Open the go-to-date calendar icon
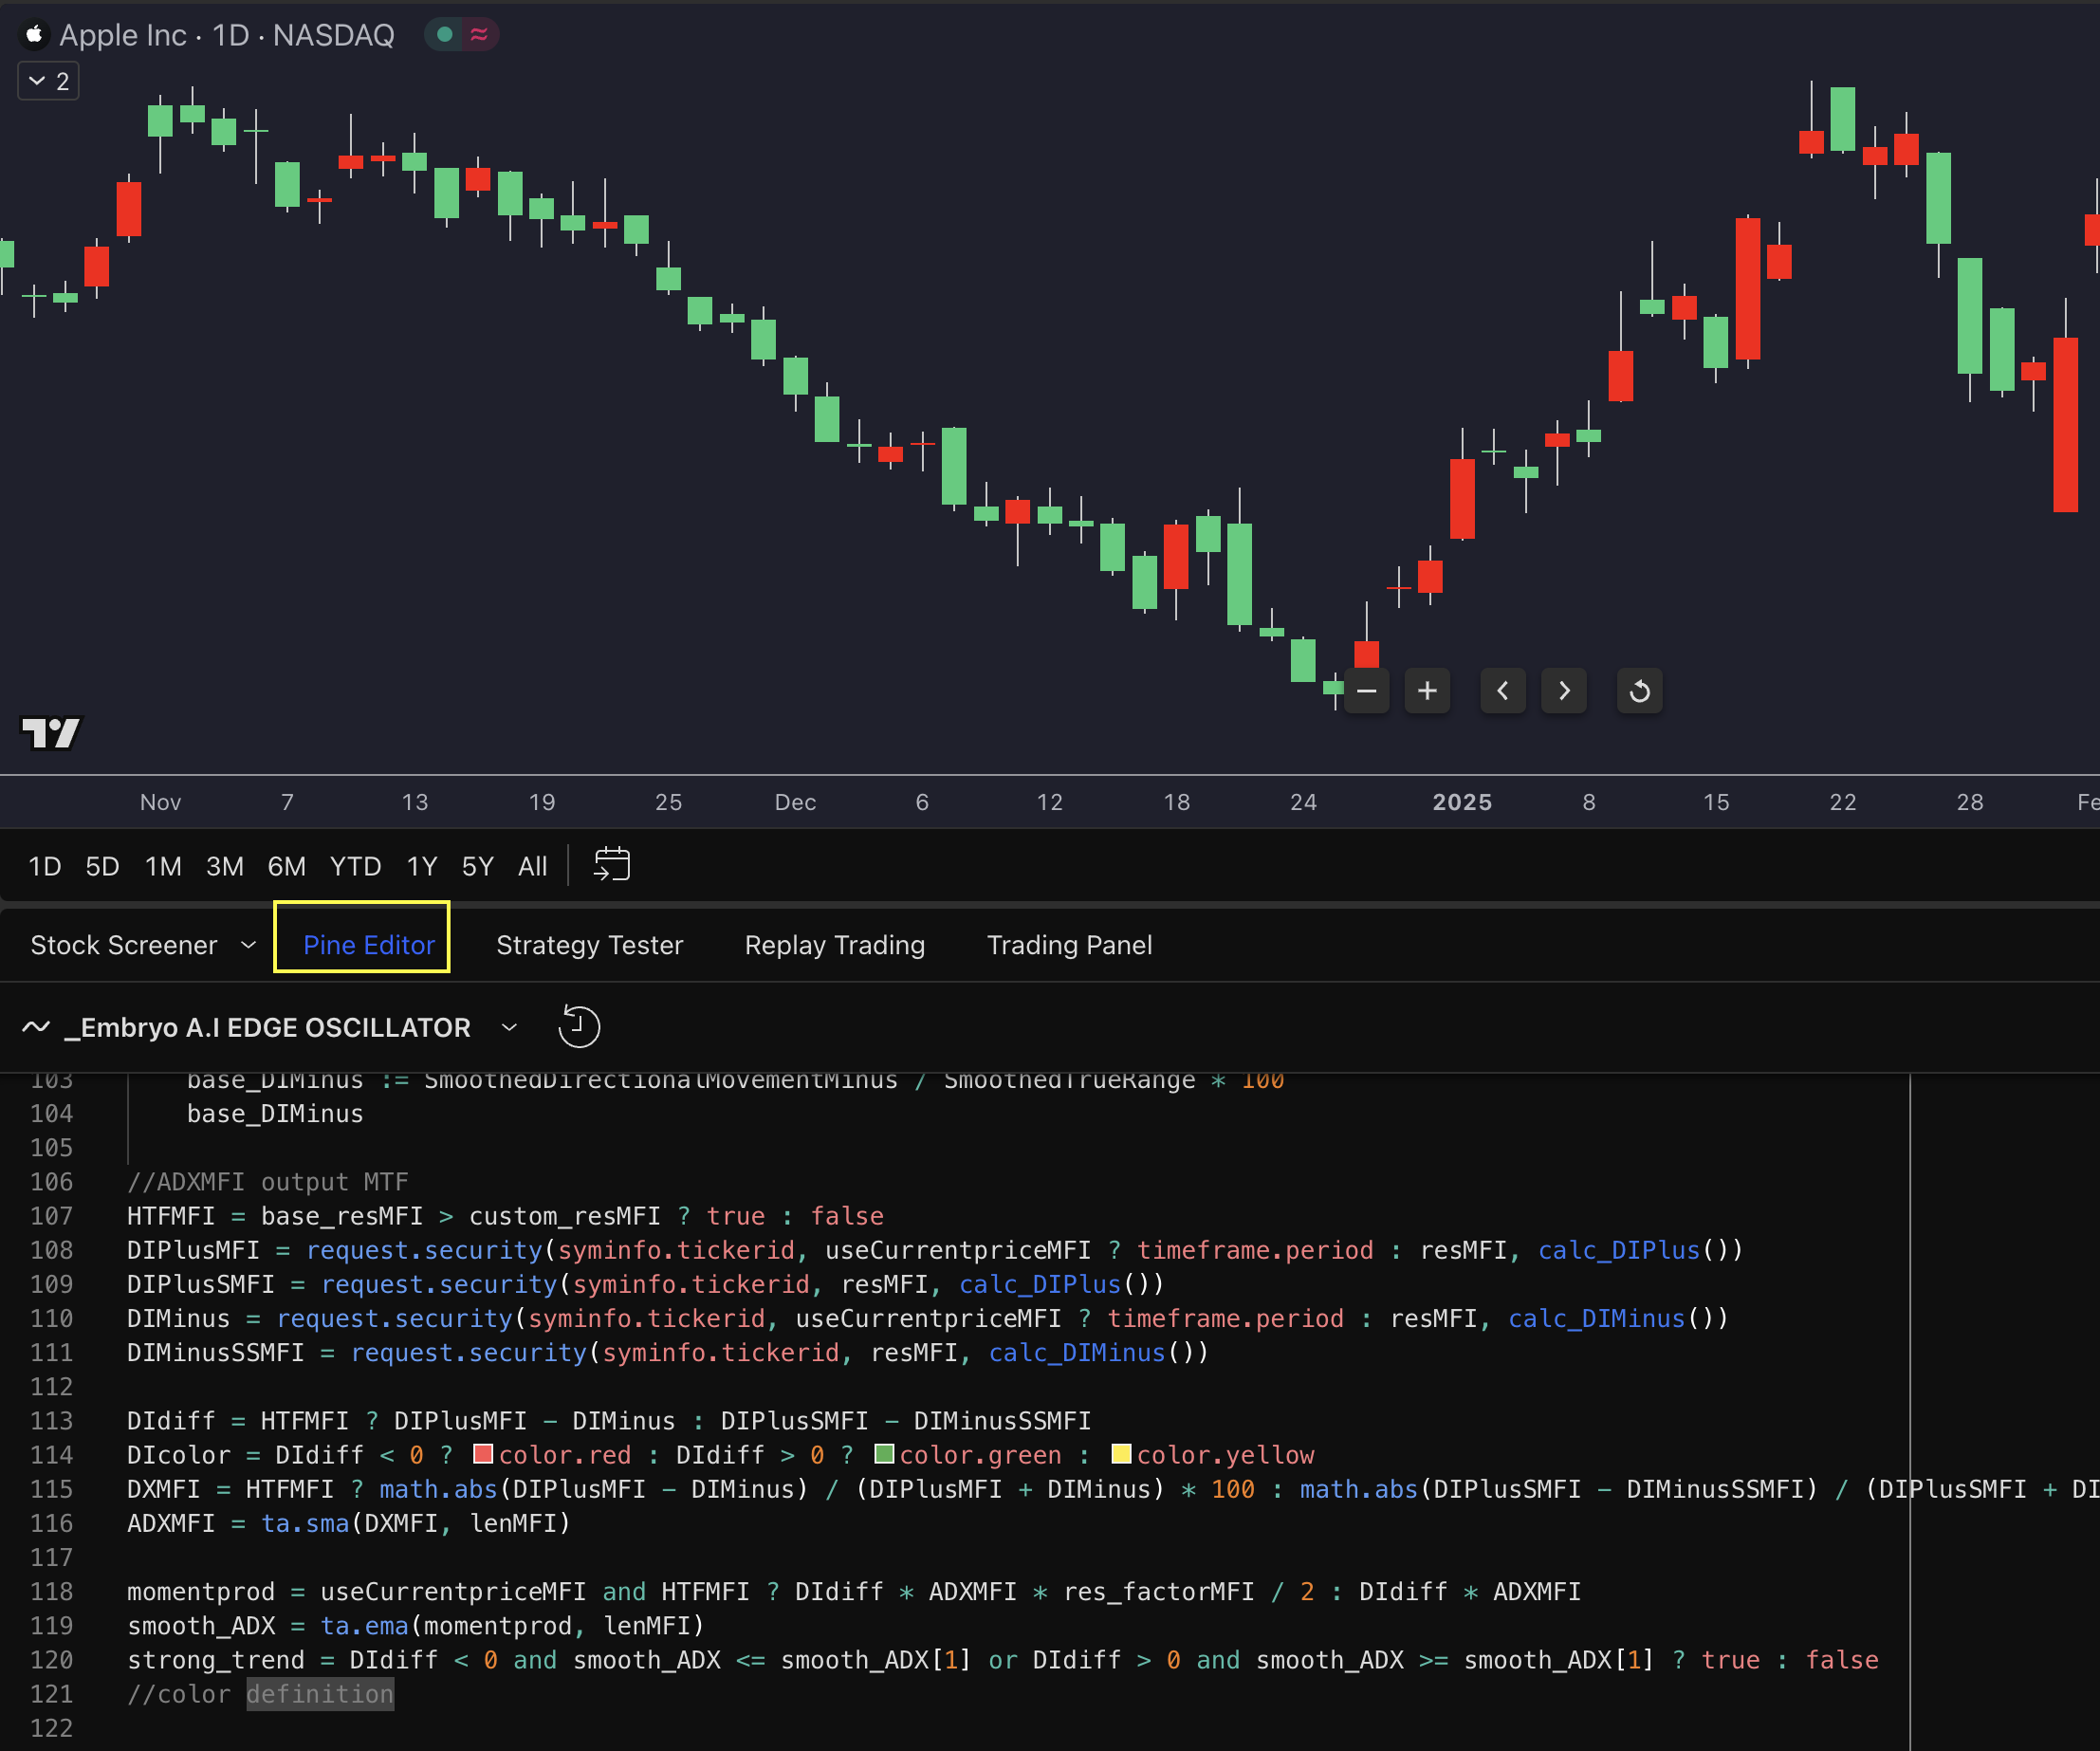The image size is (2100, 1751). click(x=611, y=865)
